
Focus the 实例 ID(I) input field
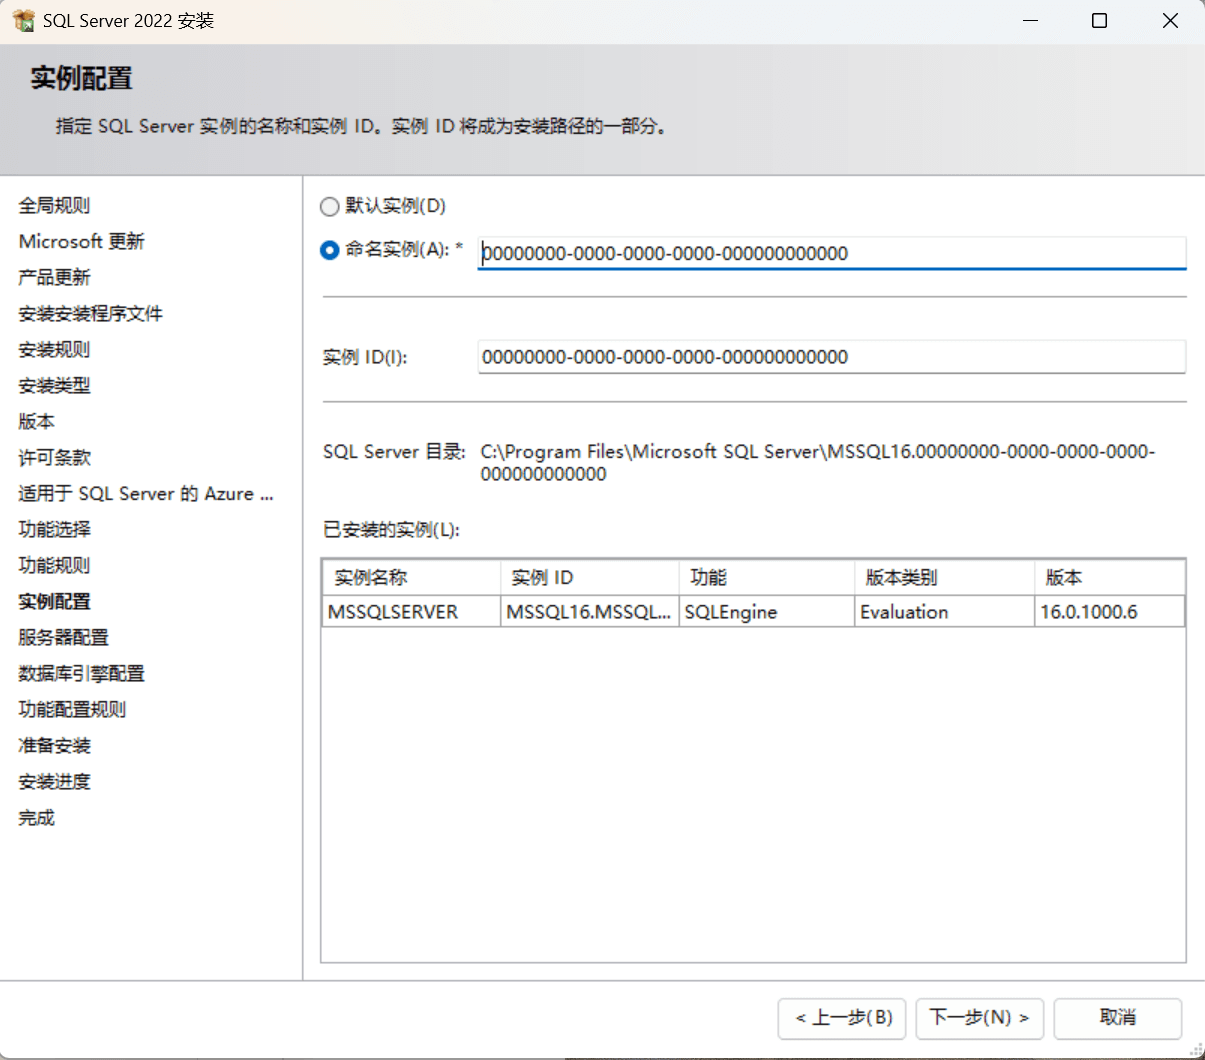[832, 357]
